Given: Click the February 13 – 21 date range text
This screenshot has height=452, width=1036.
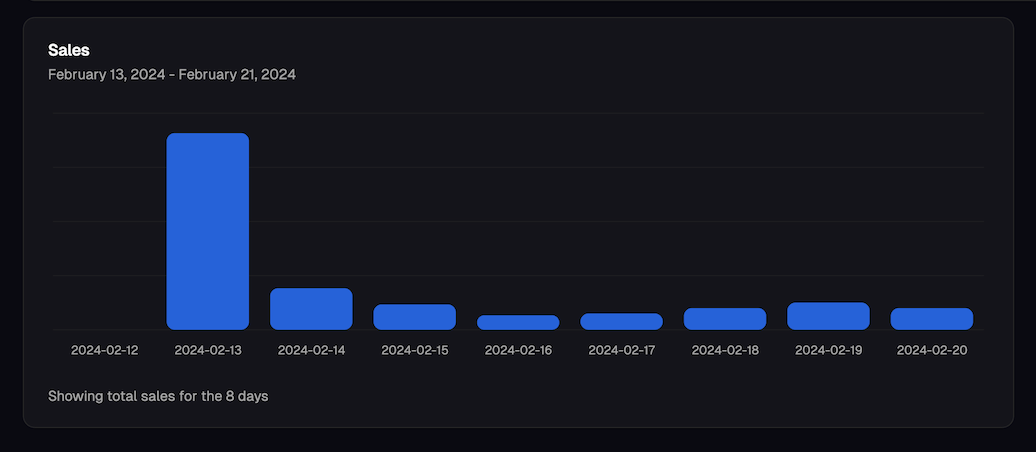Looking at the screenshot, I should 171,74.
